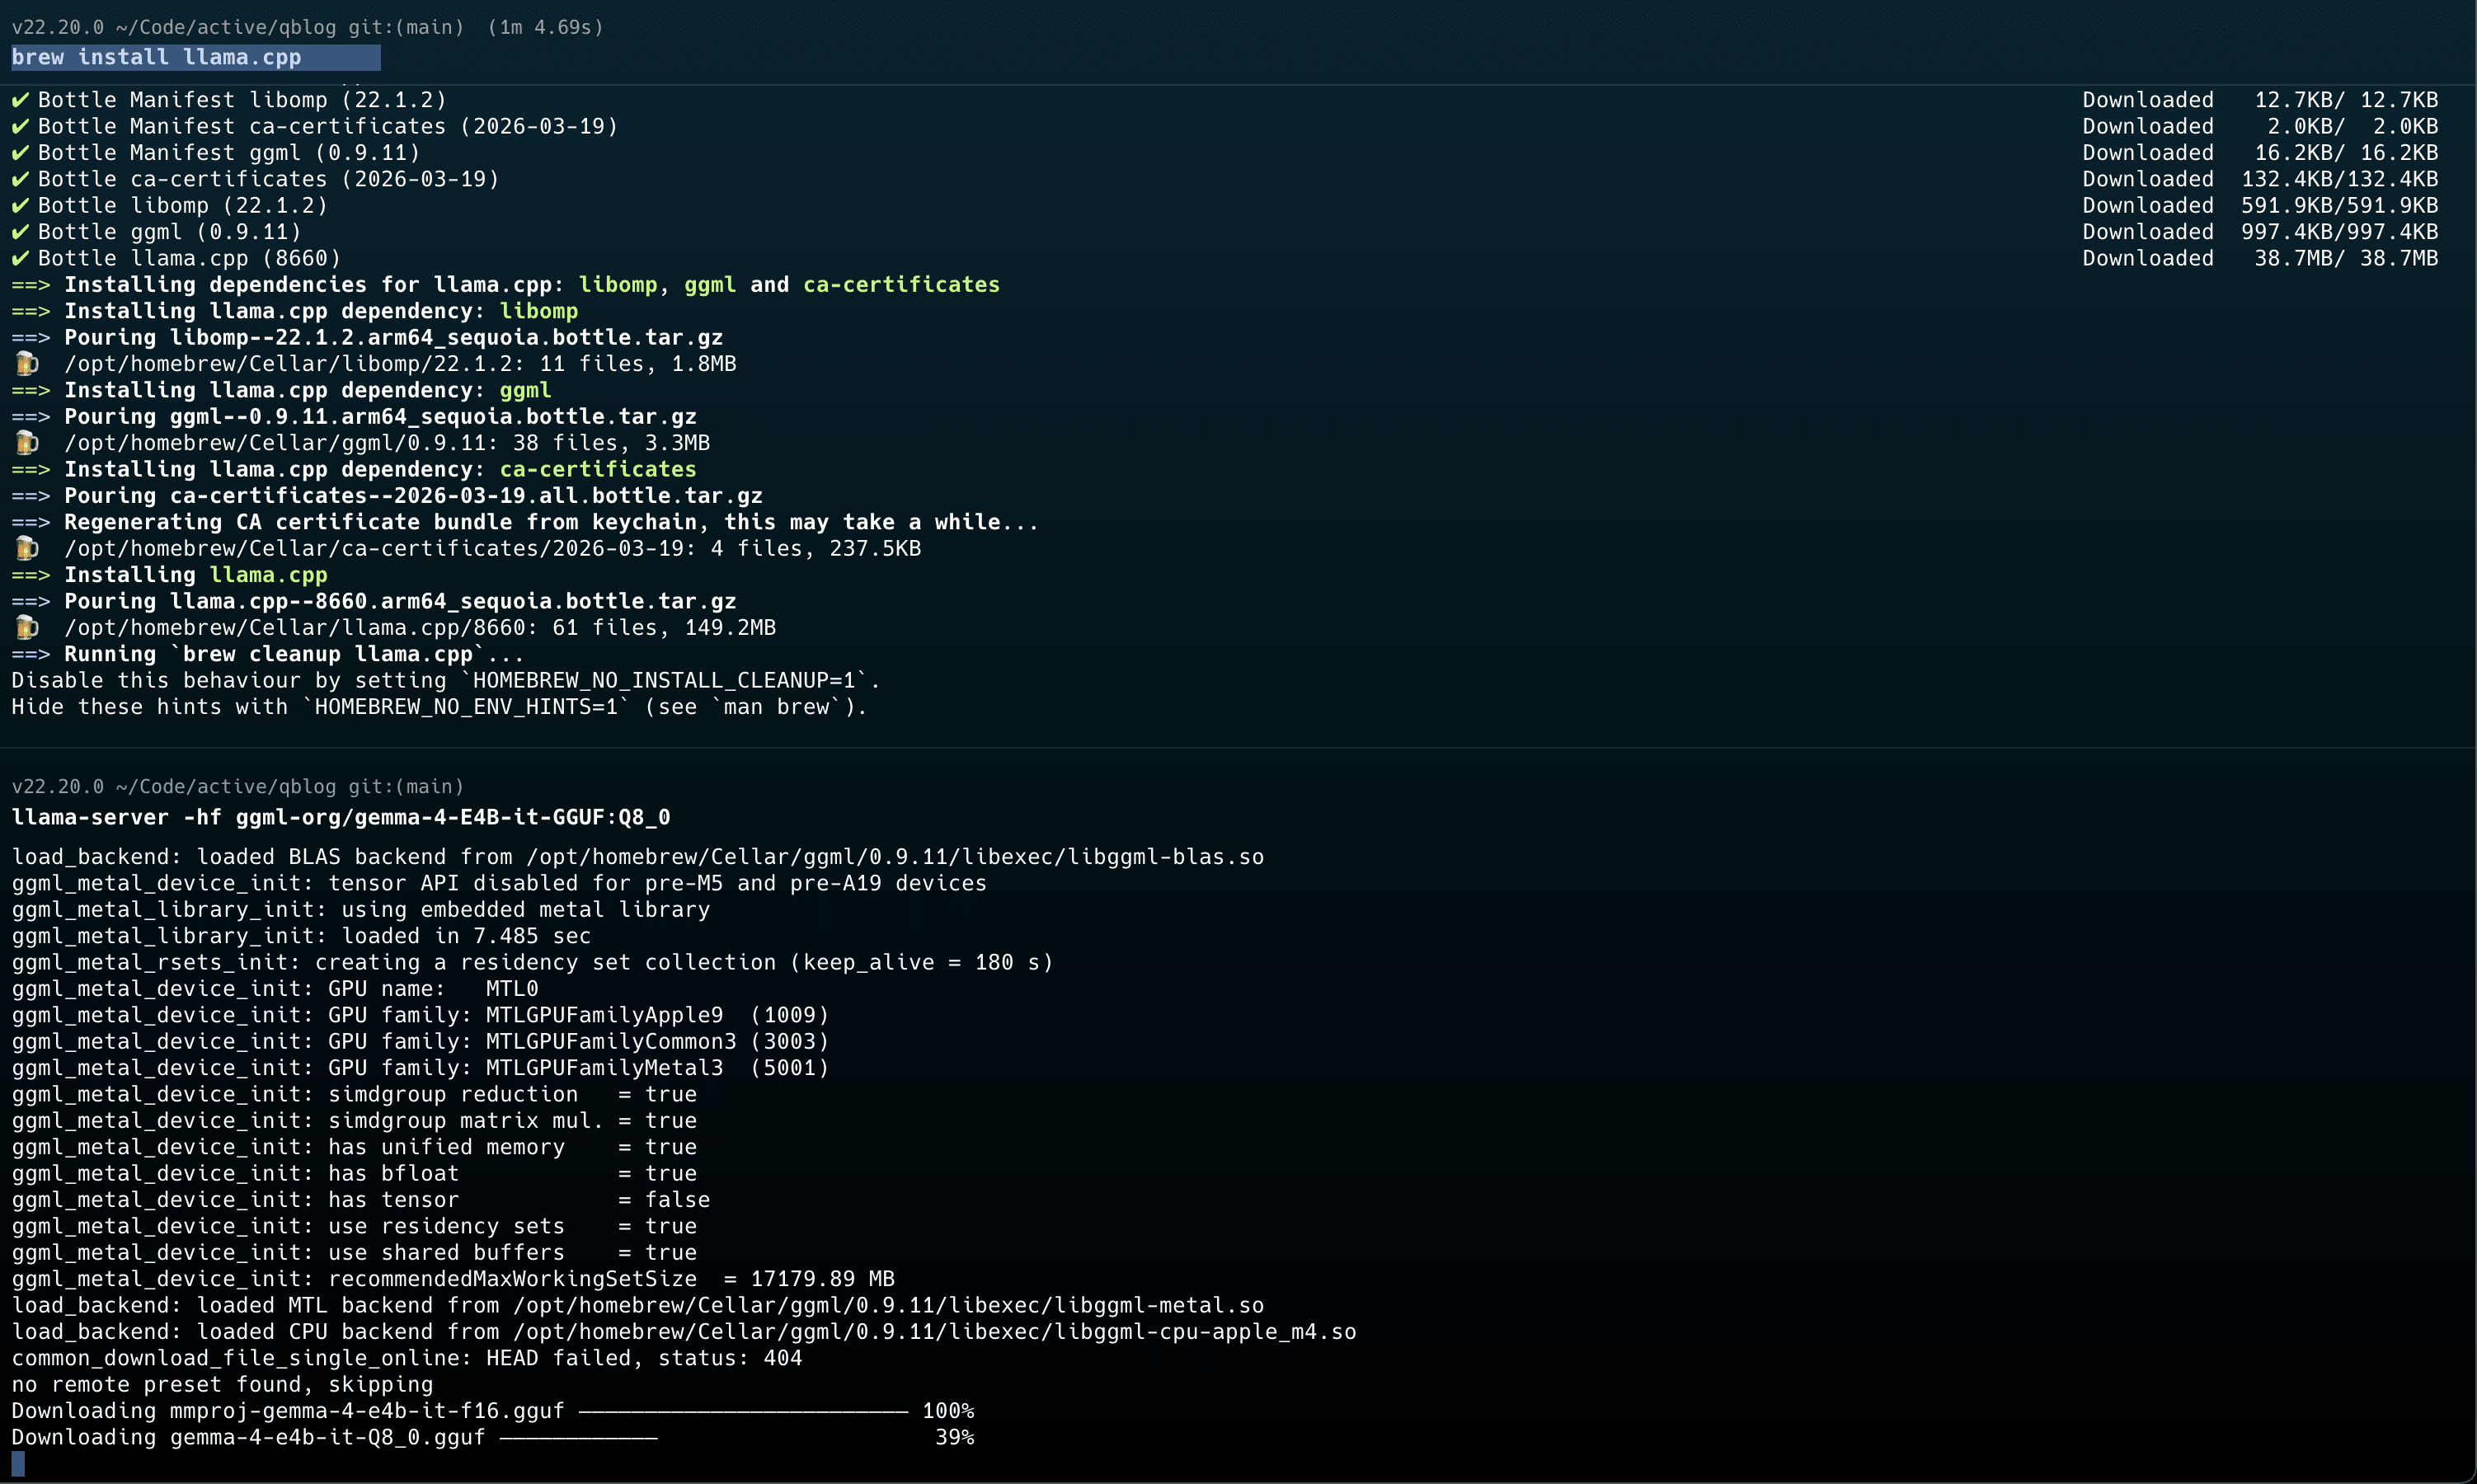
Task: Click the beer mug icon beside libomp Cellar path
Action: coord(27,363)
